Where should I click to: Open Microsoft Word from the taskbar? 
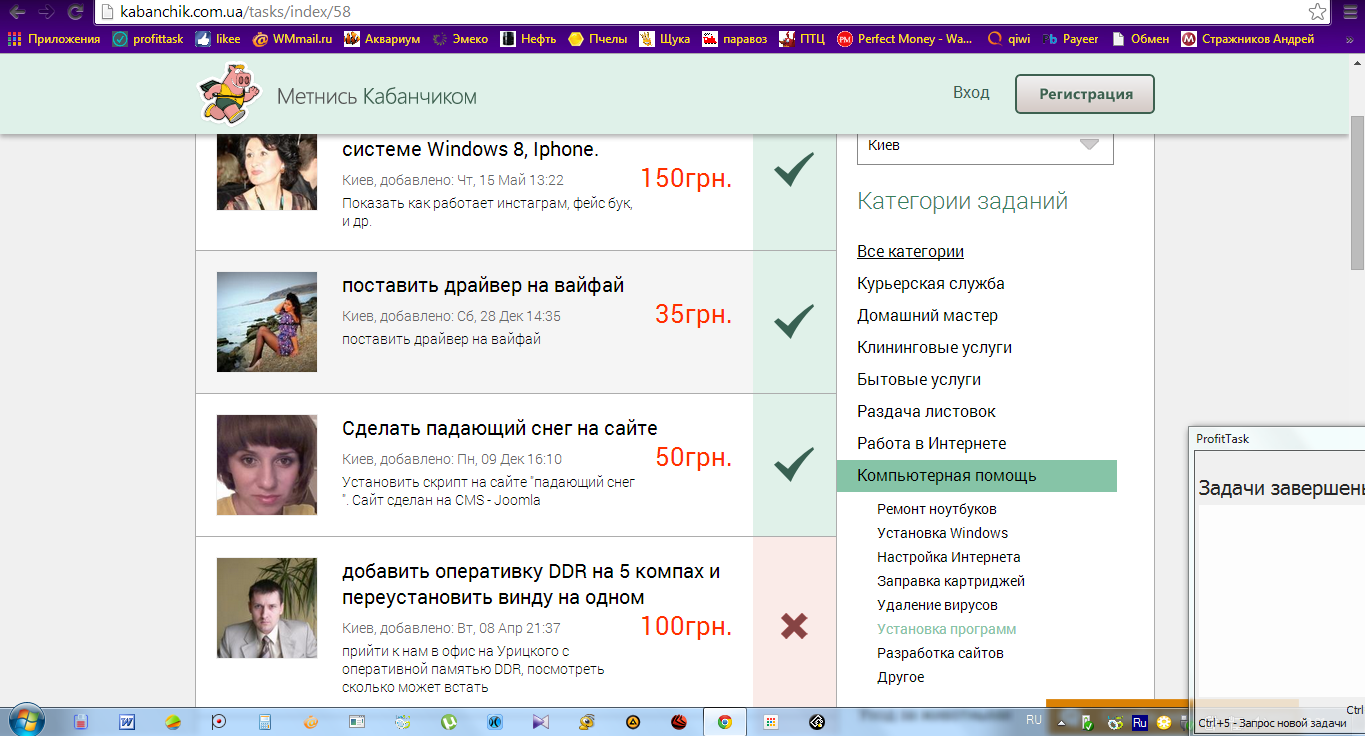point(127,721)
